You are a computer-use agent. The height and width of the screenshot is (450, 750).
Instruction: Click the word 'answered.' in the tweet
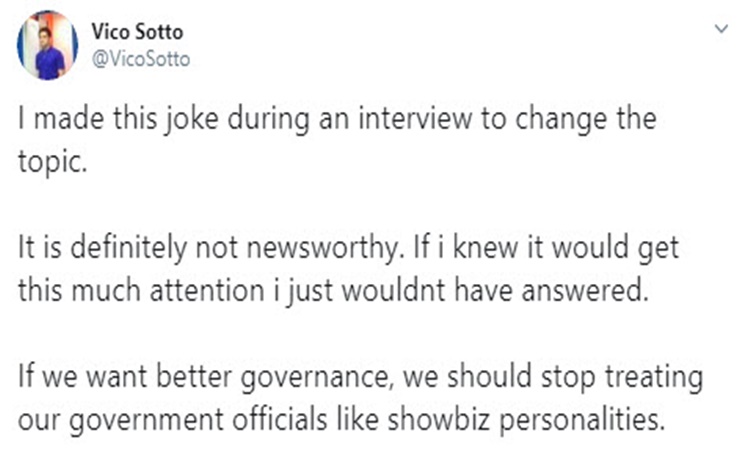[585, 291]
